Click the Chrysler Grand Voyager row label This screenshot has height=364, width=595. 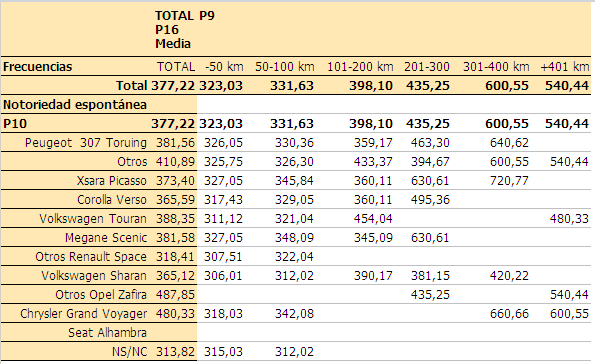(83, 314)
